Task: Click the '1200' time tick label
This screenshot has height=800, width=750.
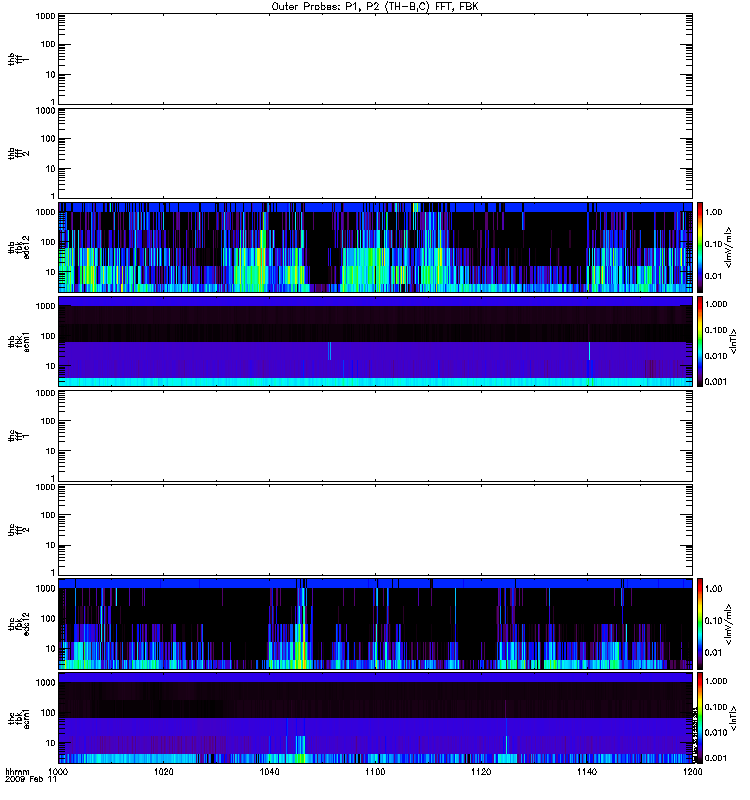Action: 692,771
